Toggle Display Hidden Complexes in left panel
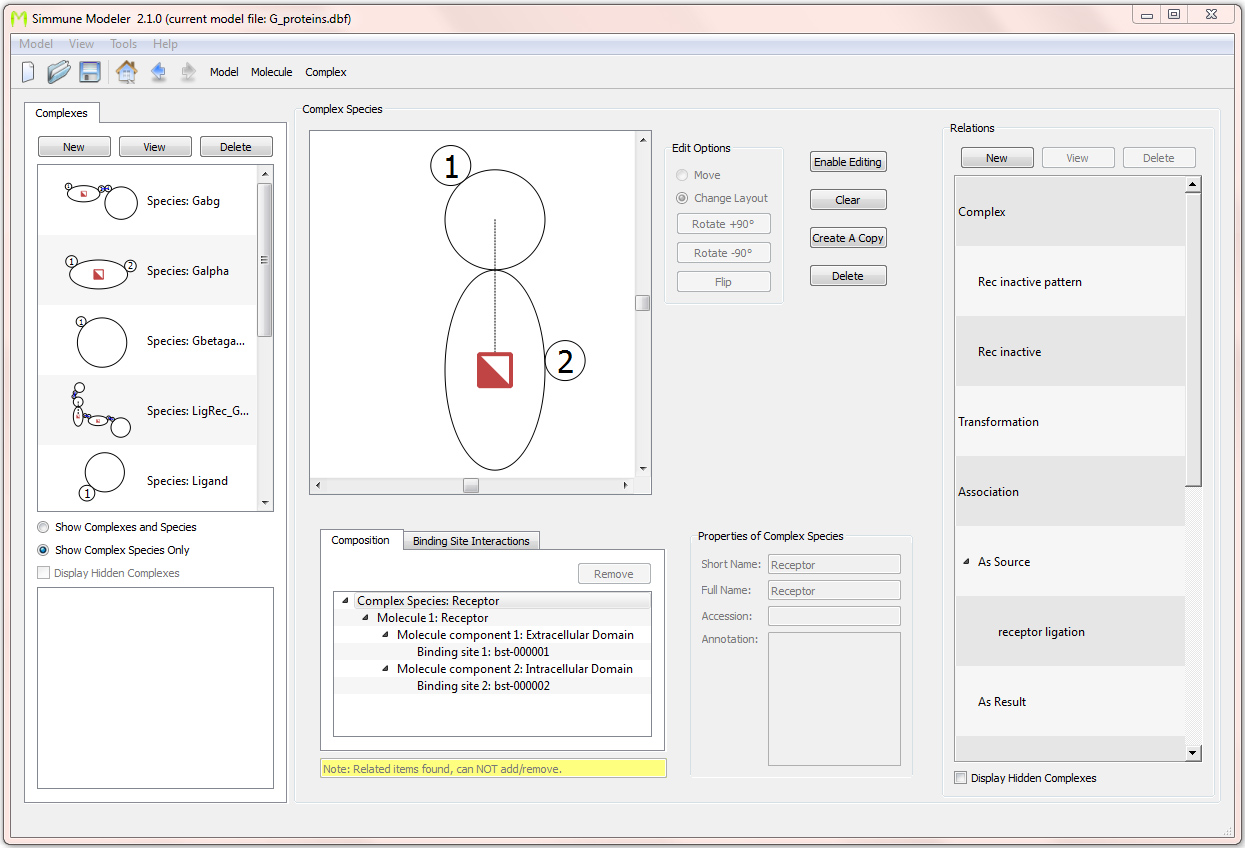Viewport: 1245px width, 848px height. (43, 573)
